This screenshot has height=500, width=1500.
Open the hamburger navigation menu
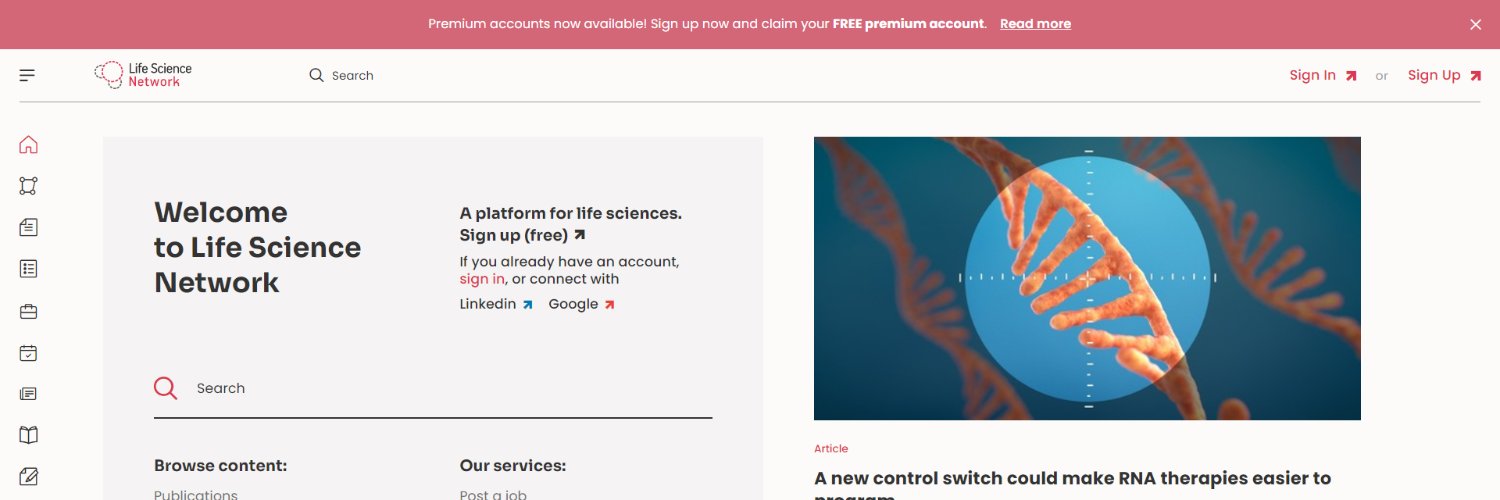tap(27, 75)
